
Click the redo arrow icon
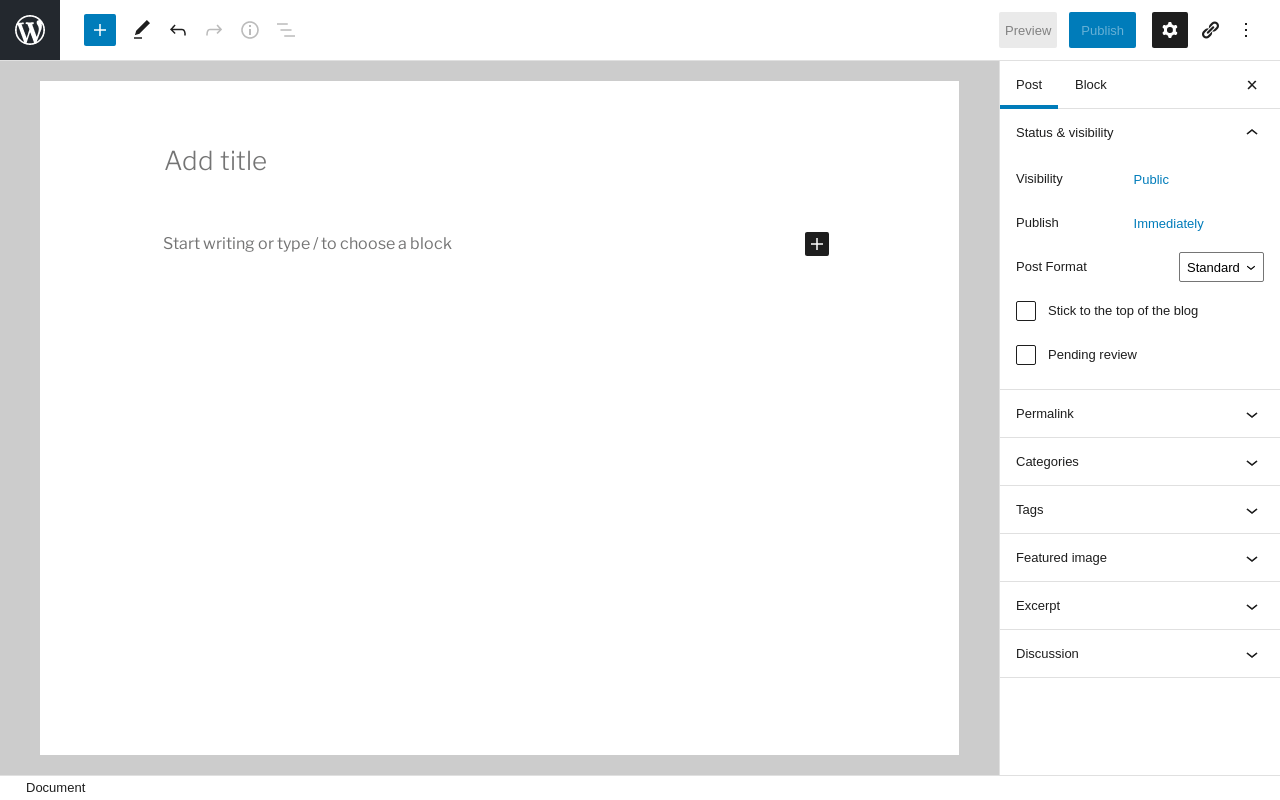coord(214,30)
